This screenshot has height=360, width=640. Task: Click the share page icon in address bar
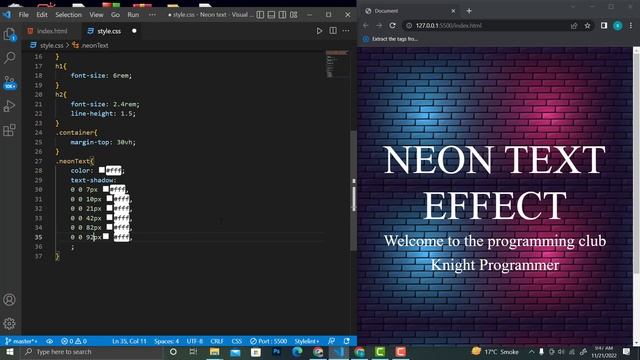(x=574, y=25)
